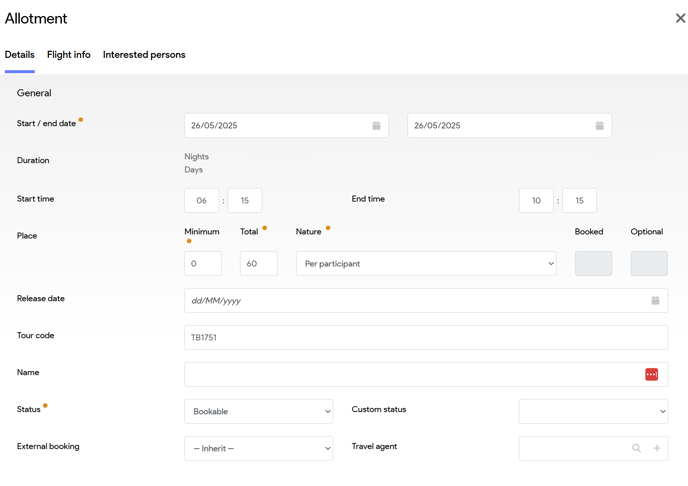Click the Start time hour field
This screenshot has height=486, width=688.
coord(202,200)
